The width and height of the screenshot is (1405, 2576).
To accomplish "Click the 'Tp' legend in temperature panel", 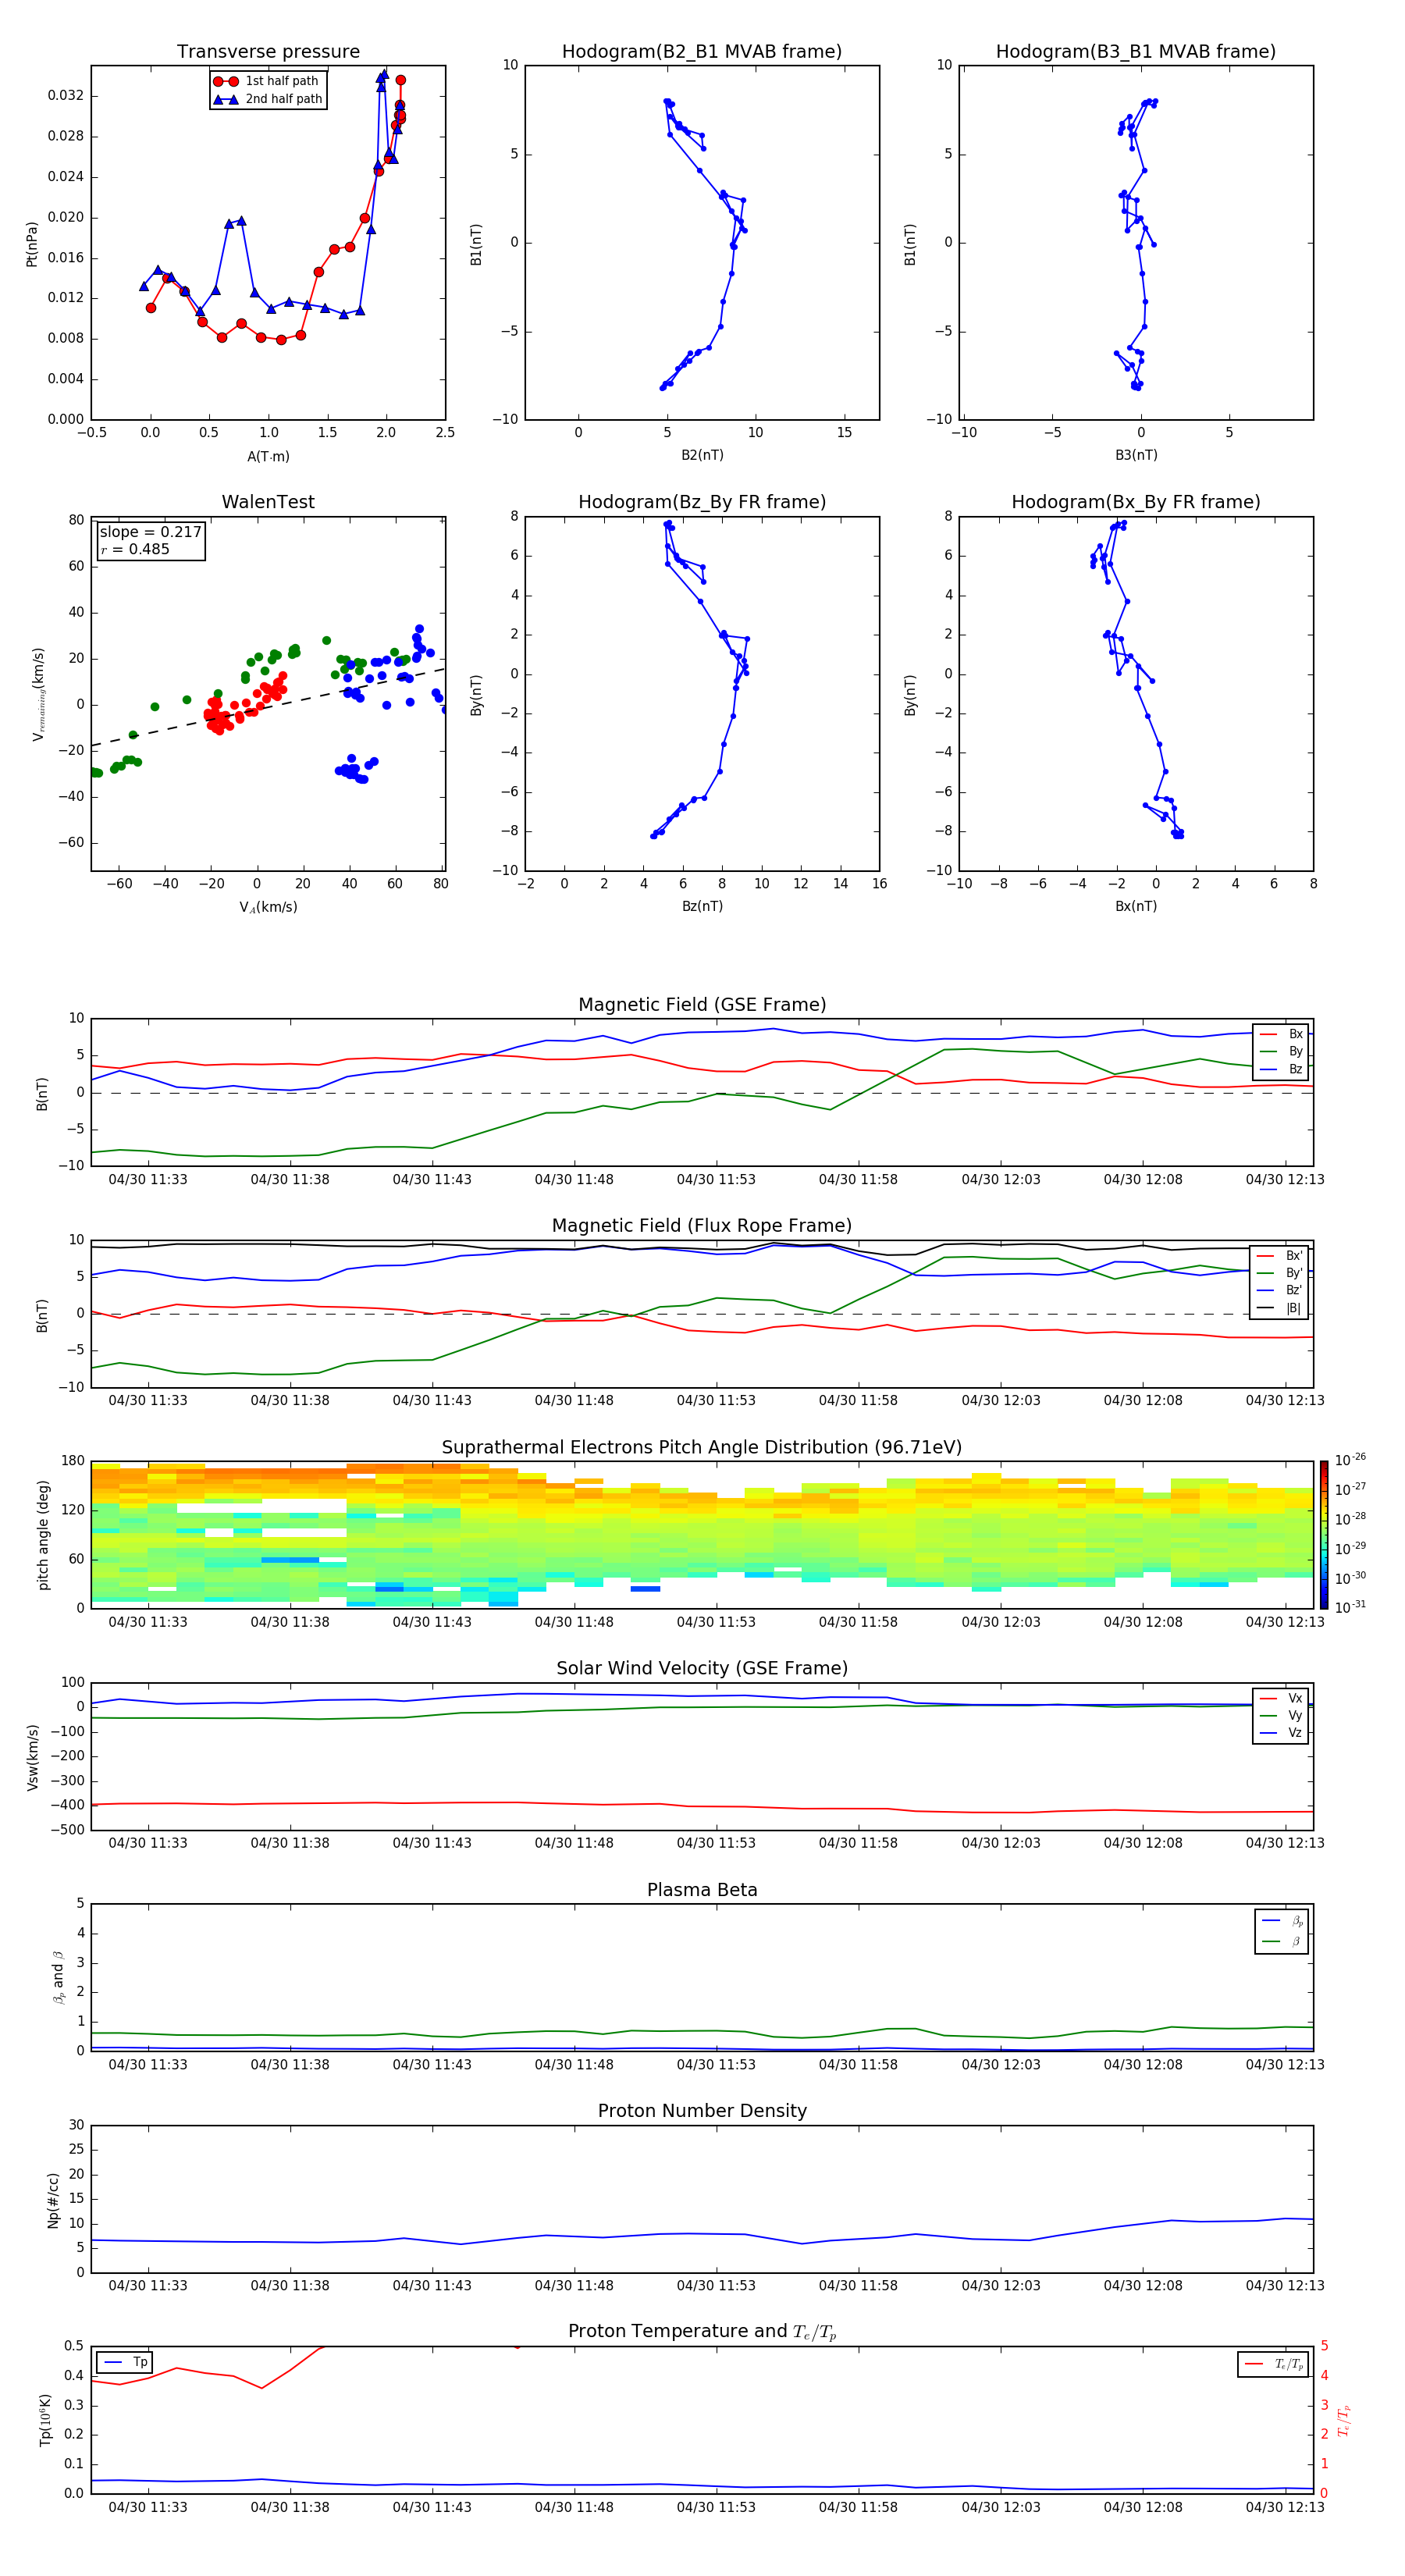I will coord(125,2362).
